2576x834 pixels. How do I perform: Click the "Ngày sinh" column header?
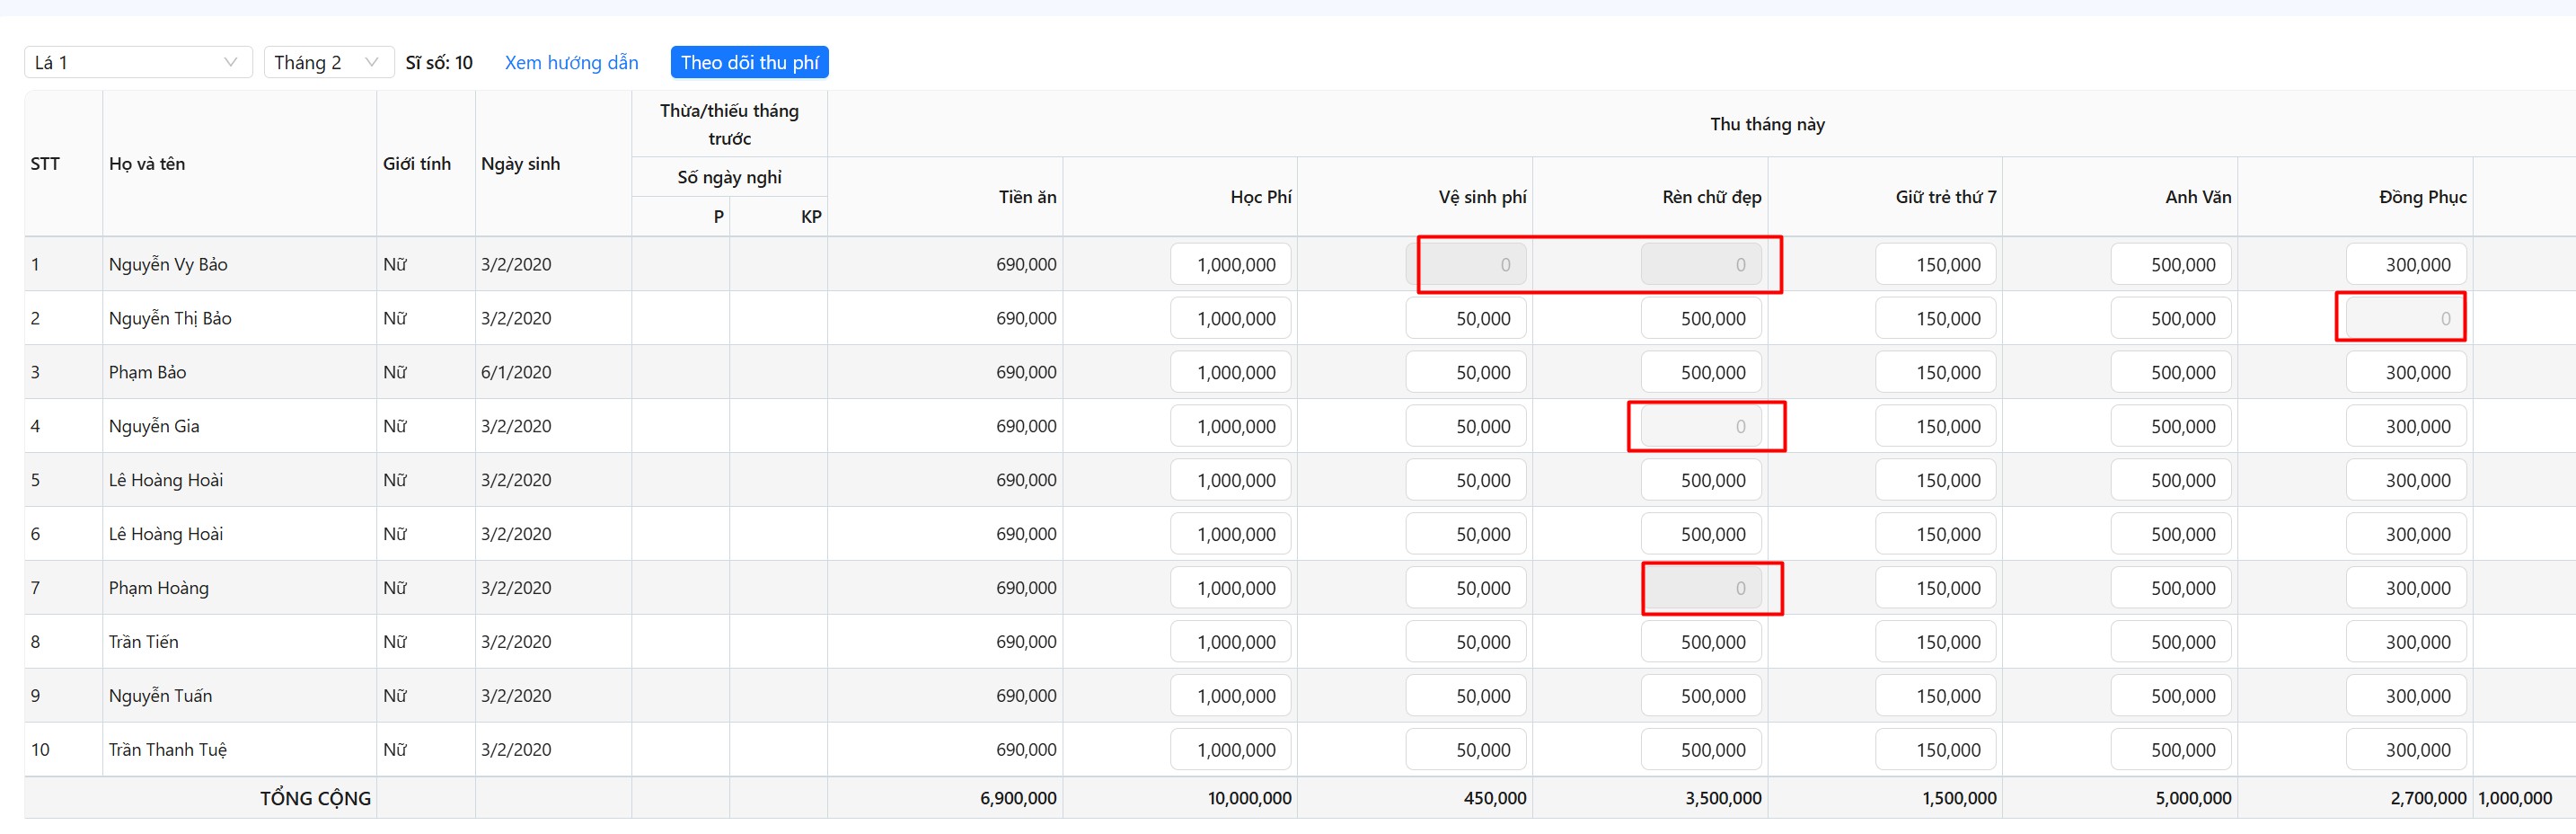point(520,164)
